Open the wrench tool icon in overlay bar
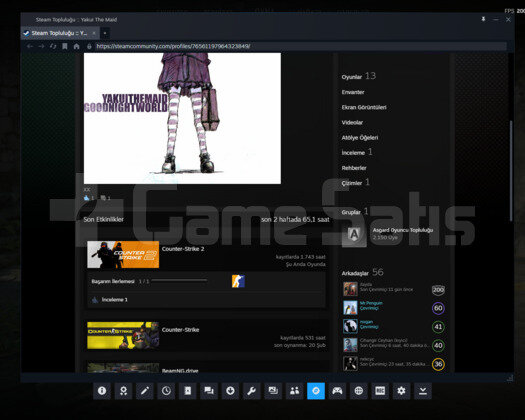Image resolution: width=525 pixels, height=420 pixels. [x=251, y=391]
